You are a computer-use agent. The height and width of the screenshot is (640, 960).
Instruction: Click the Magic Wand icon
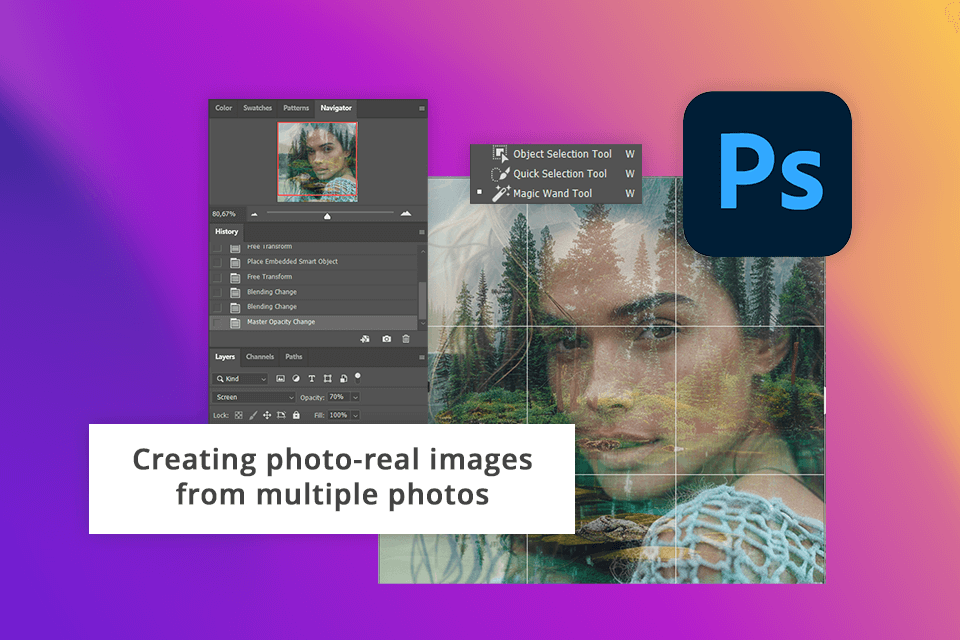pyautogui.click(x=501, y=194)
